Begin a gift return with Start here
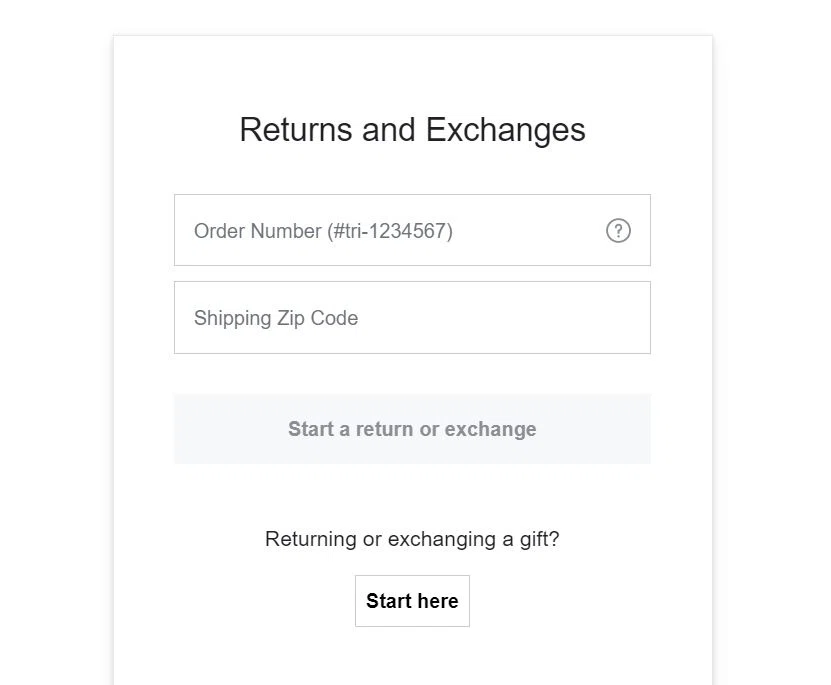 click(412, 600)
